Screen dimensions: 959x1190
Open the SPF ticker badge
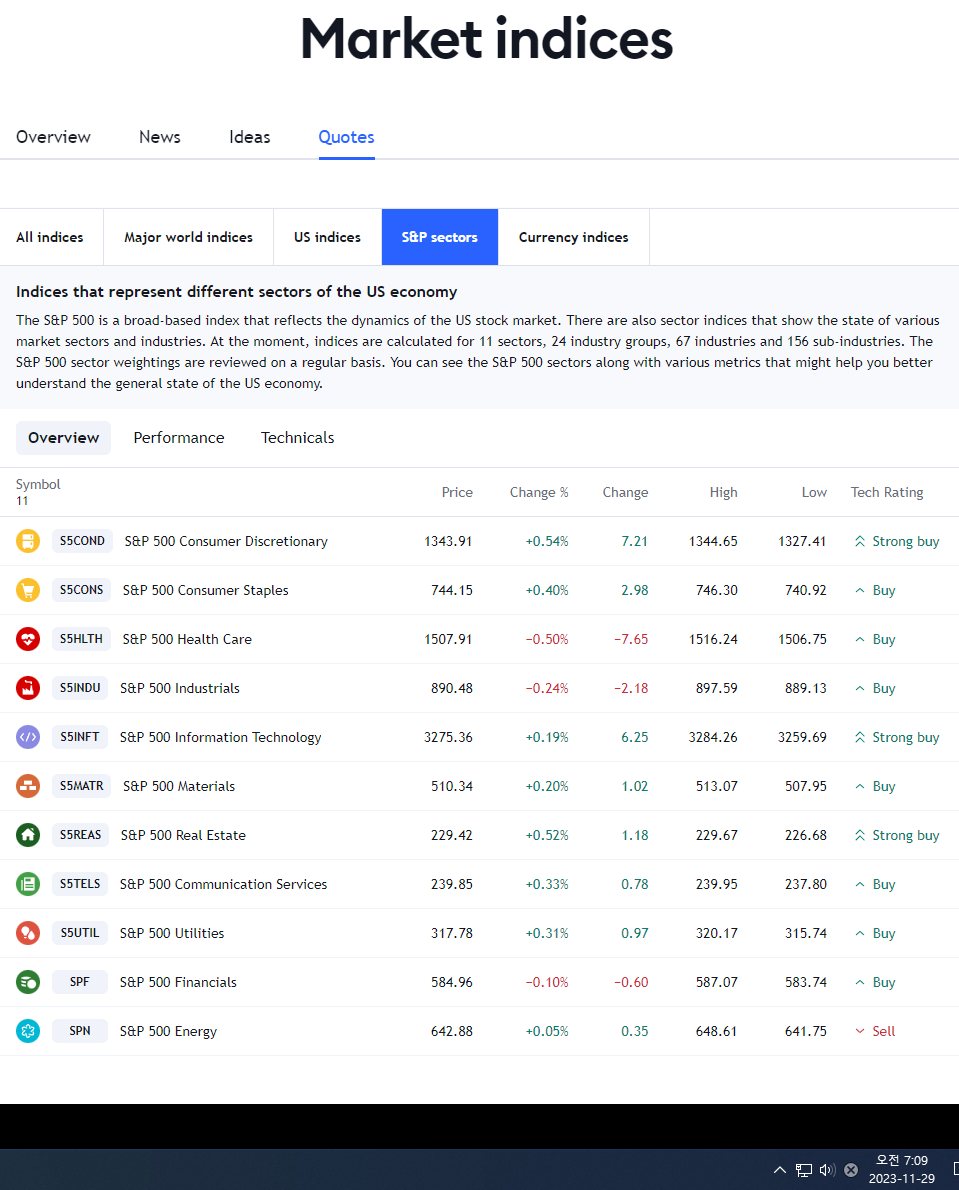[80, 982]
